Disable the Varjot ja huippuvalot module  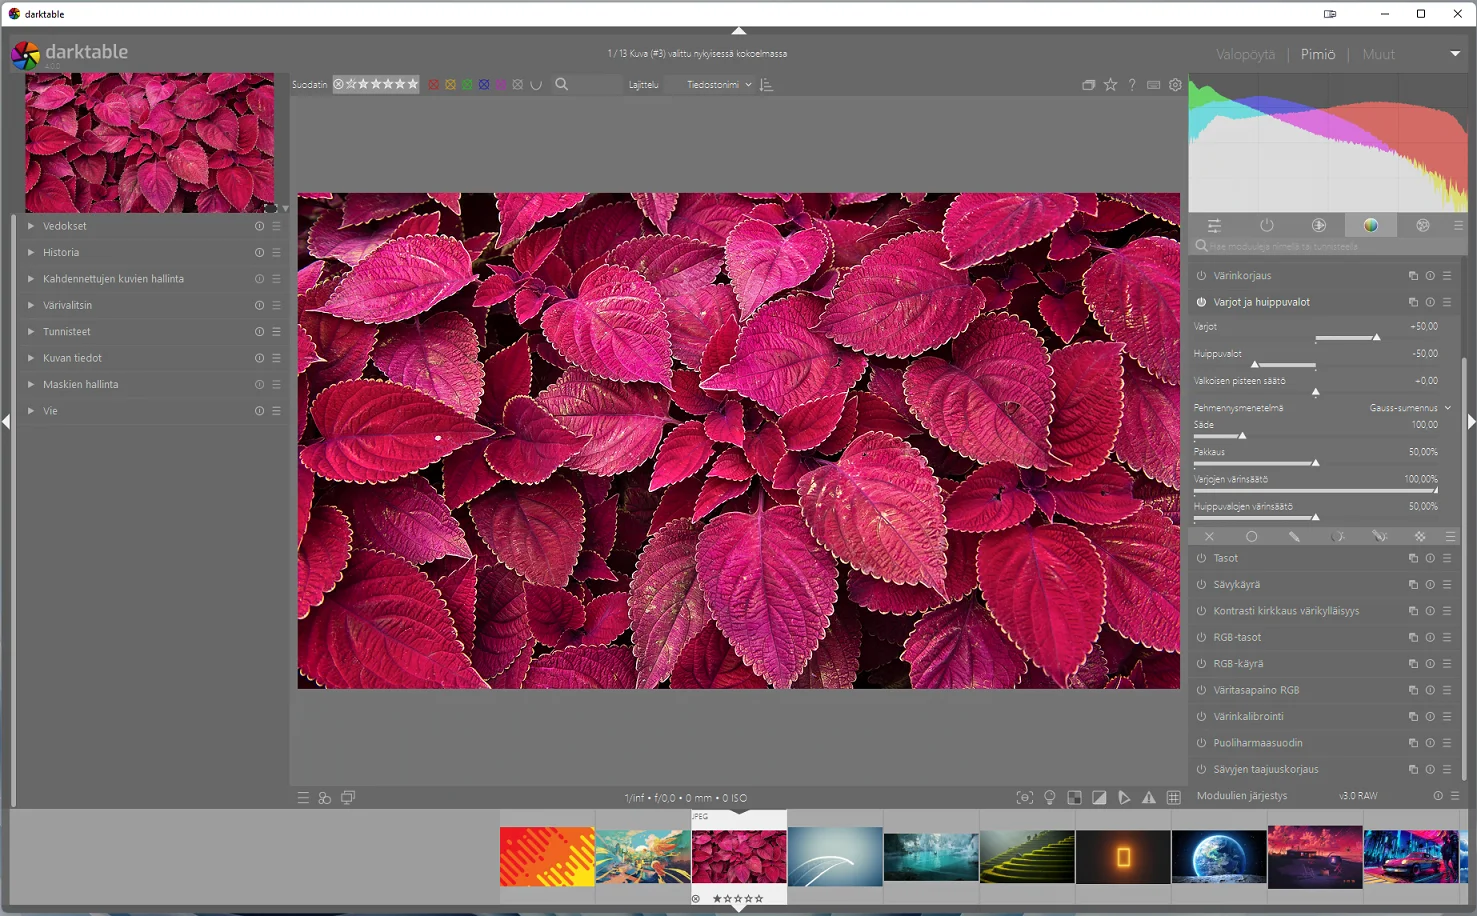coord(1201,302)
